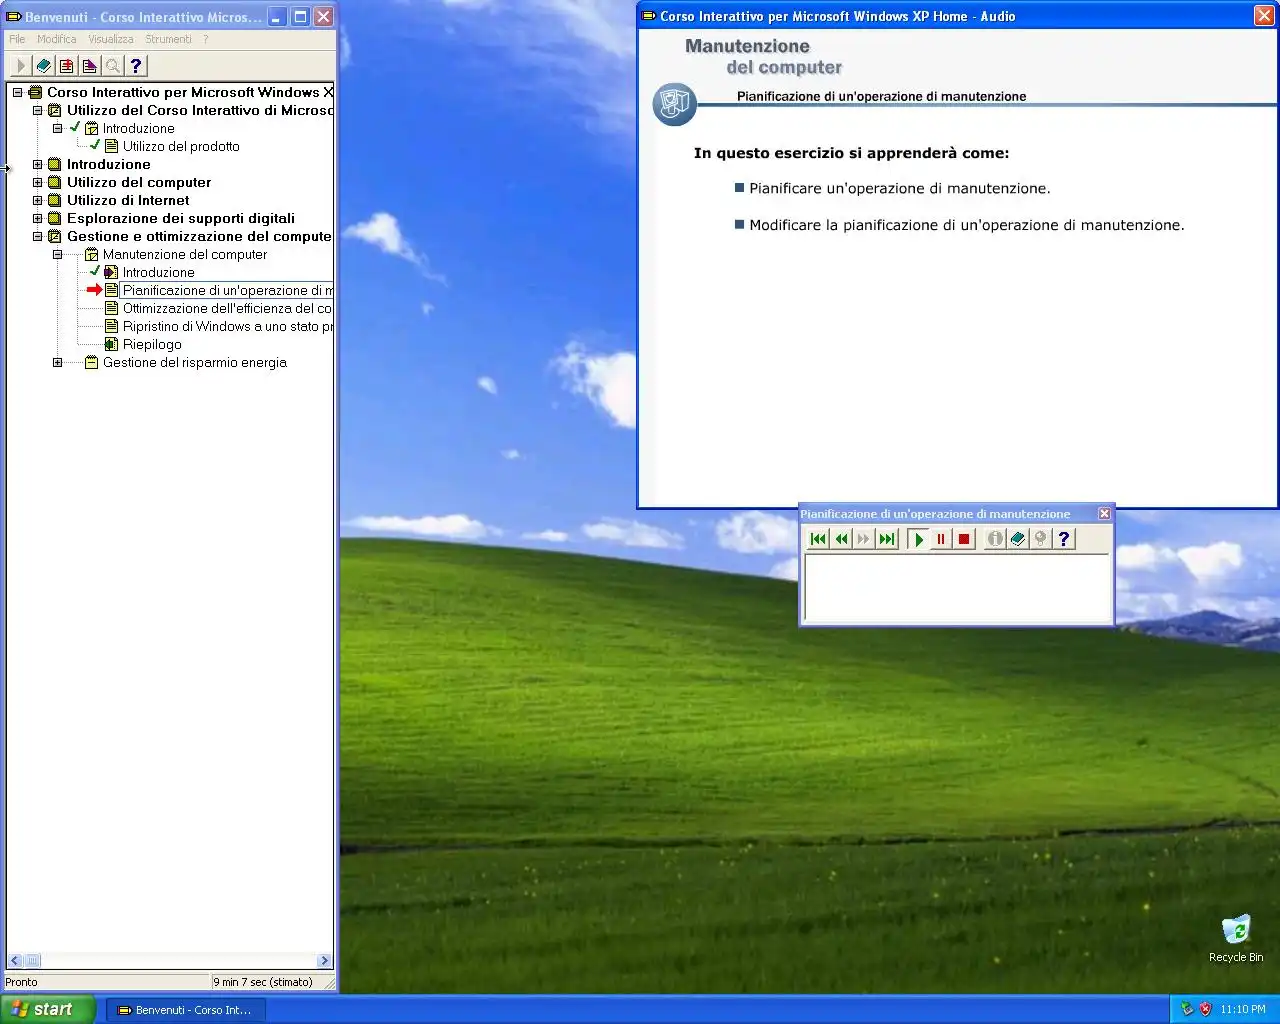
Task: Select Gestione del risparmio energia label
Action: (195, 362)
